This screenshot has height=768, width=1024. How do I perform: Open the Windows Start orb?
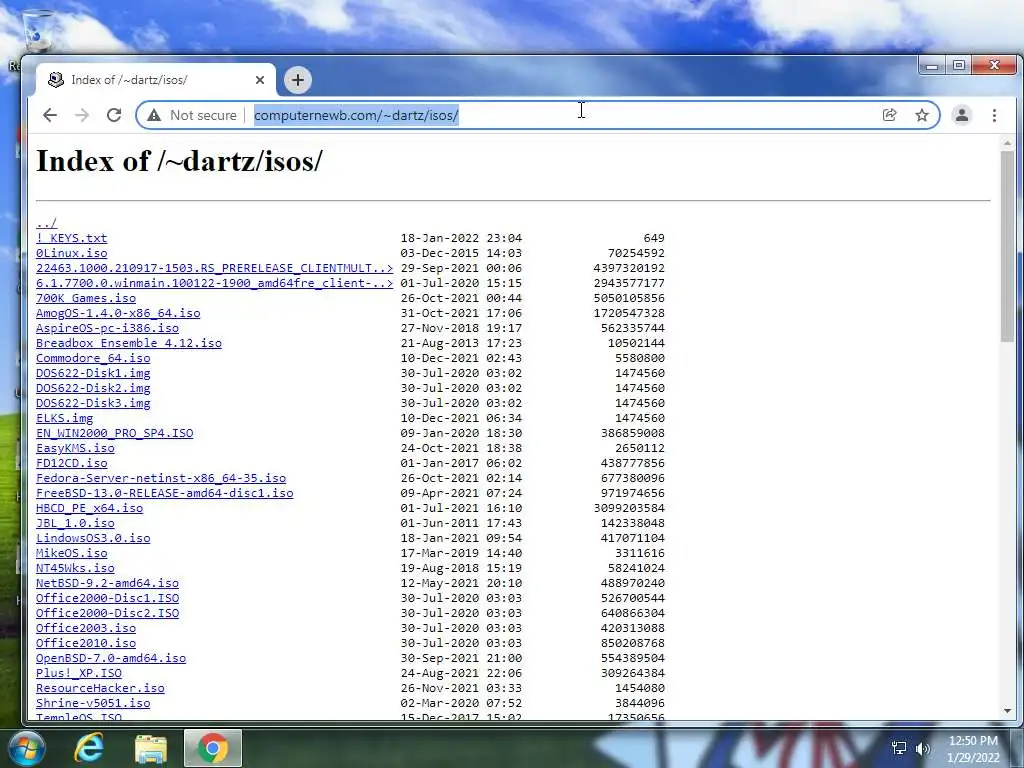26,748
